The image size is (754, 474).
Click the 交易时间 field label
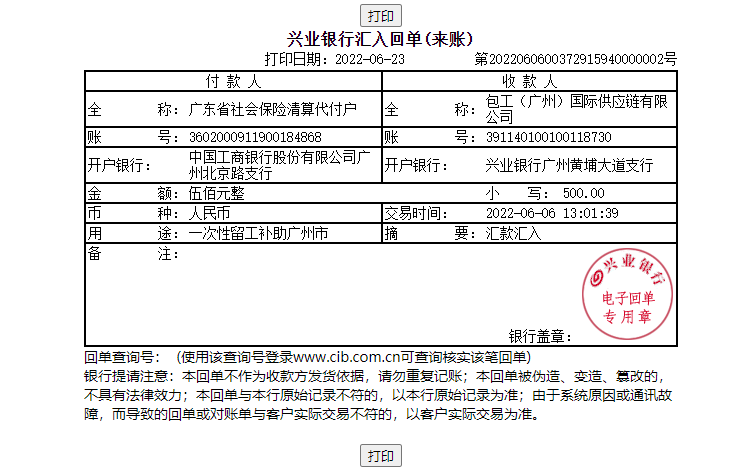[x=415, y=213]
